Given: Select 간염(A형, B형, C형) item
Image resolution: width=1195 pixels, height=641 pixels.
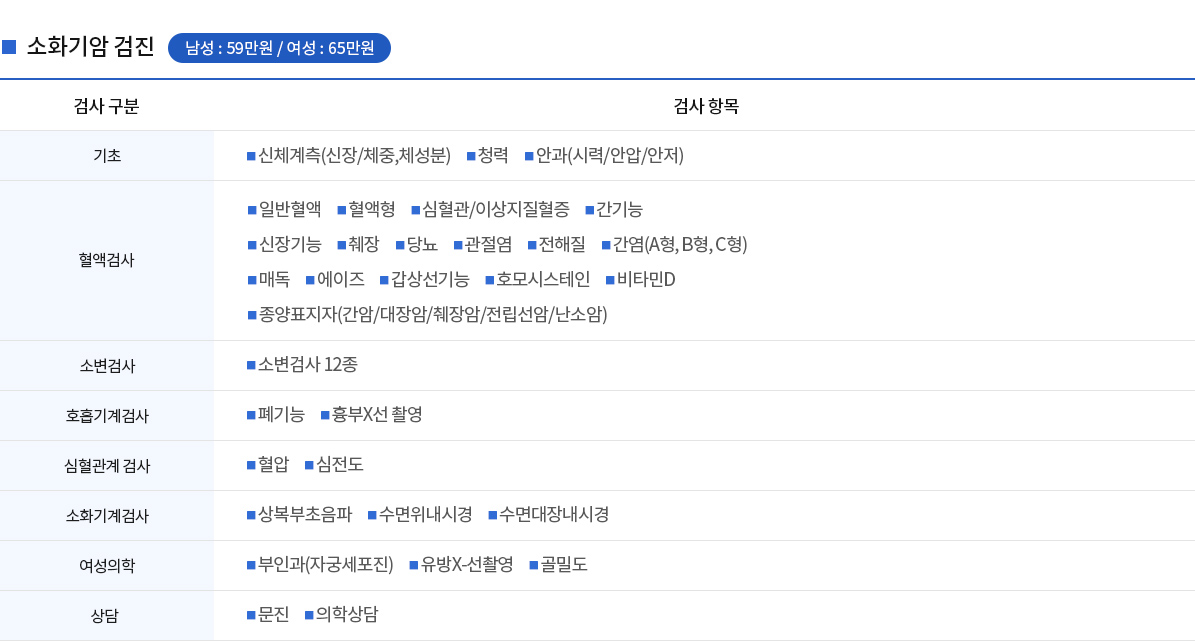Looking at the screenshot, I should (x=680, y=245).
